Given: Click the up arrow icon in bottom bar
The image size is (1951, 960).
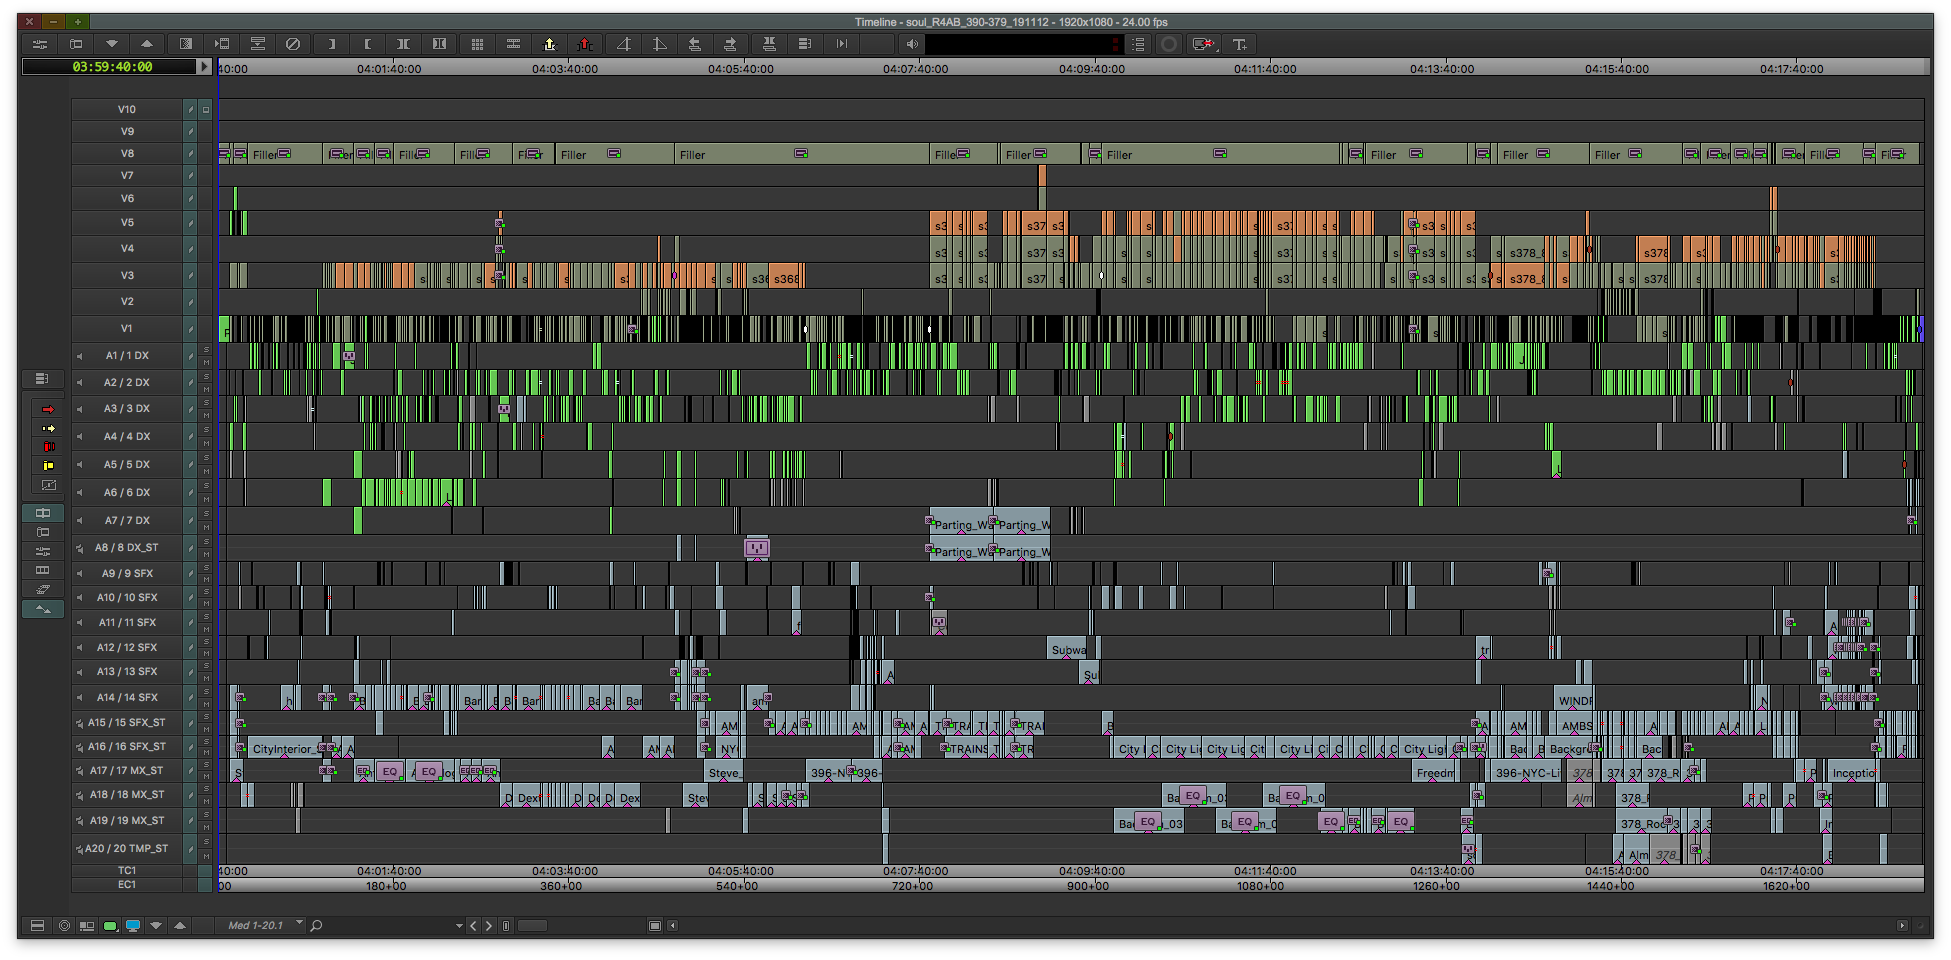Looking at the screenshot, I should (180, 926).
